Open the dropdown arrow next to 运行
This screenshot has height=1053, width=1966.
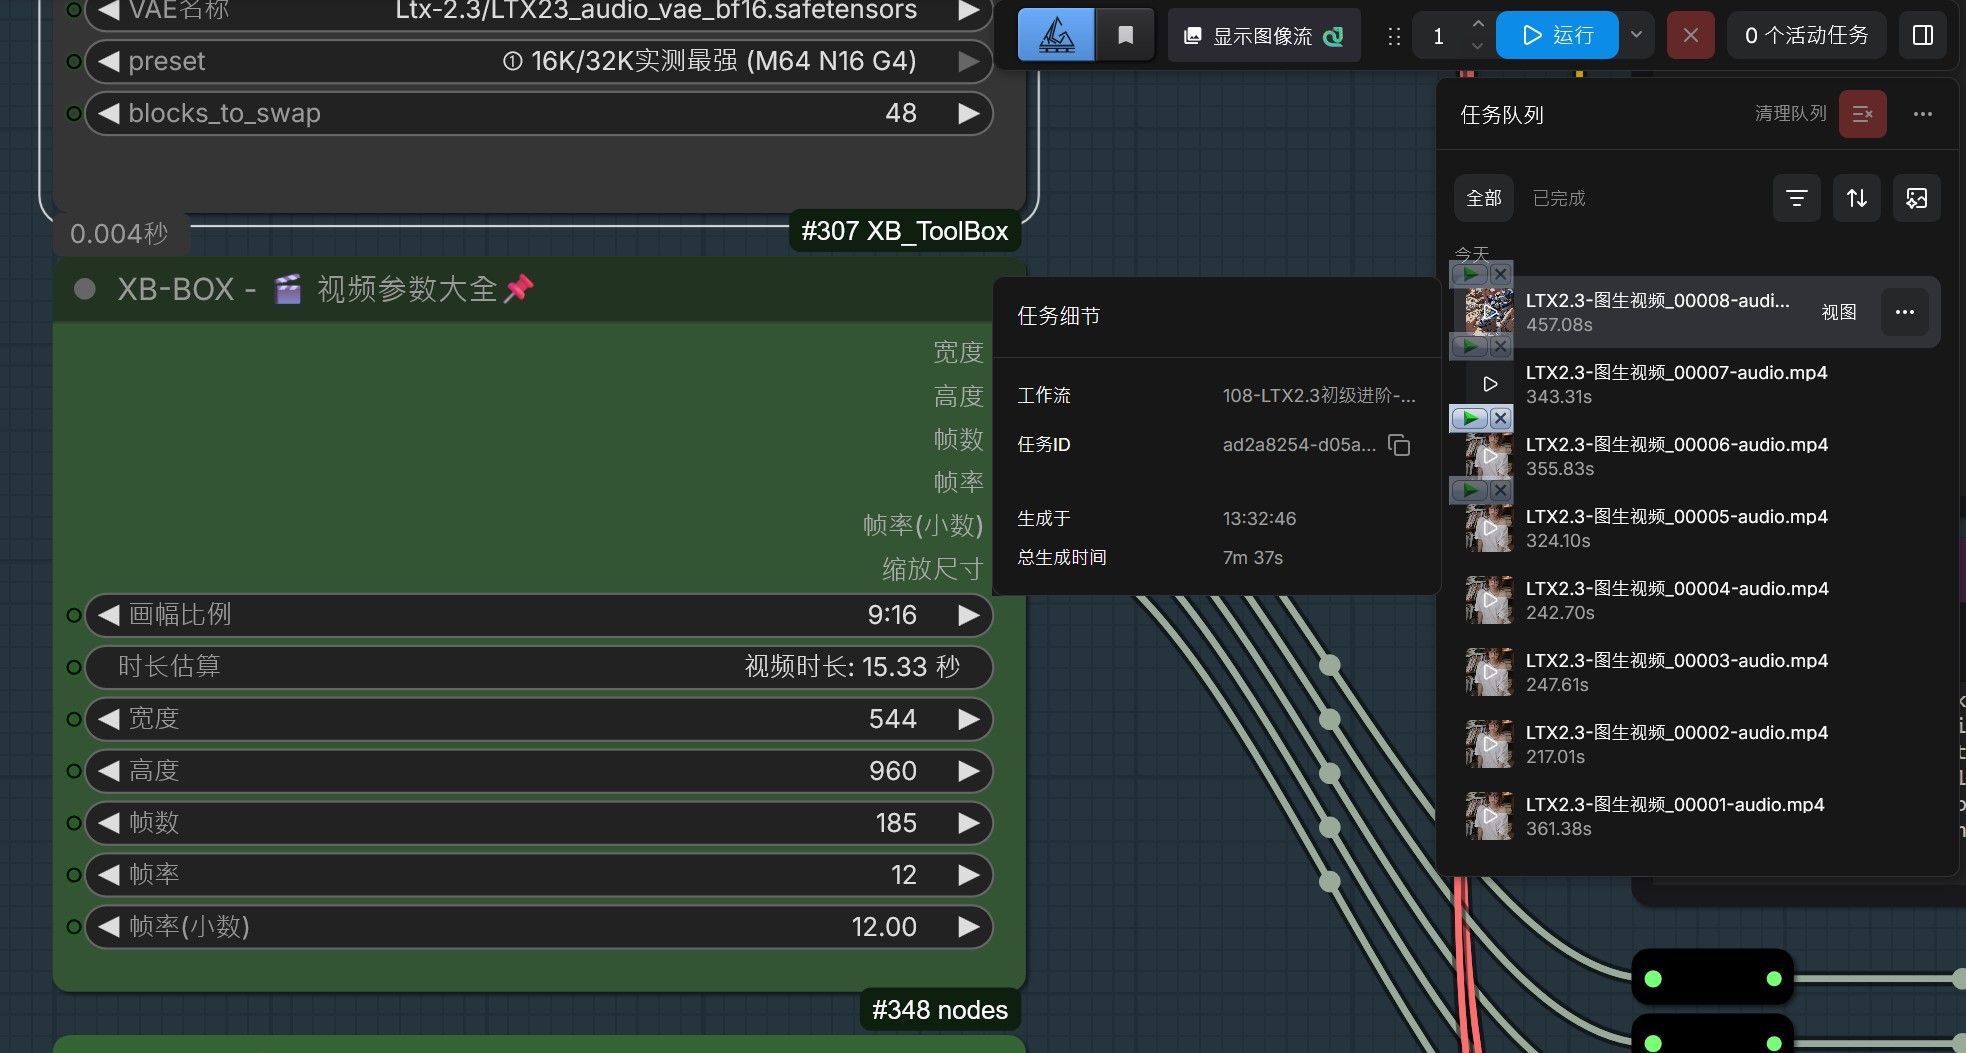tap(1636, 35)
